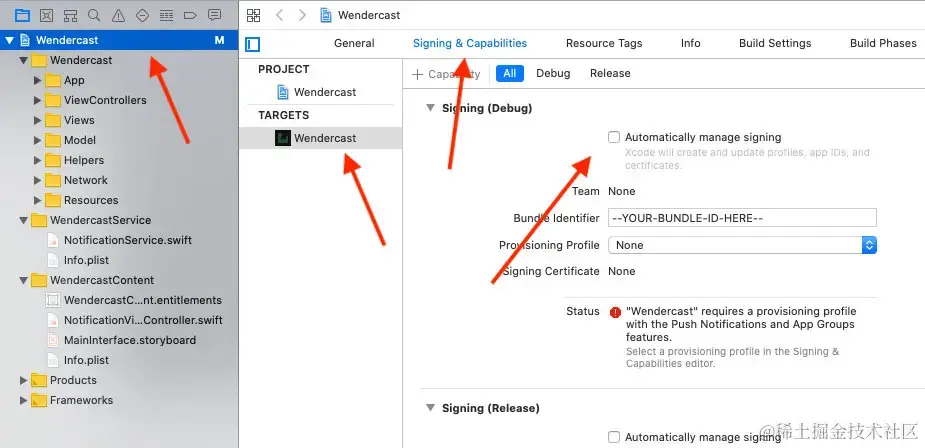Image resolution: width=925 pixels, height=448 pixels.
Task: Open the Provisioning Profile dropdown
Action: point(742,245)
